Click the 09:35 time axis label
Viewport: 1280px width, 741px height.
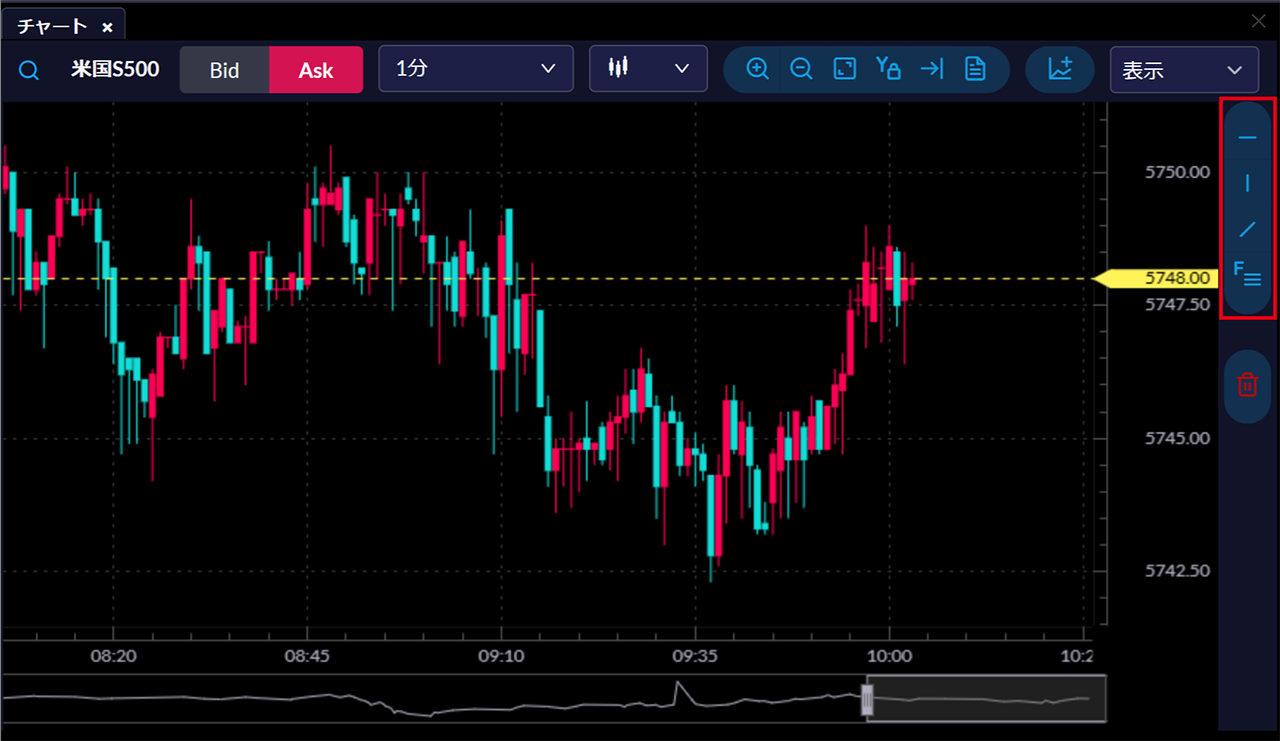tap(695, 656)
